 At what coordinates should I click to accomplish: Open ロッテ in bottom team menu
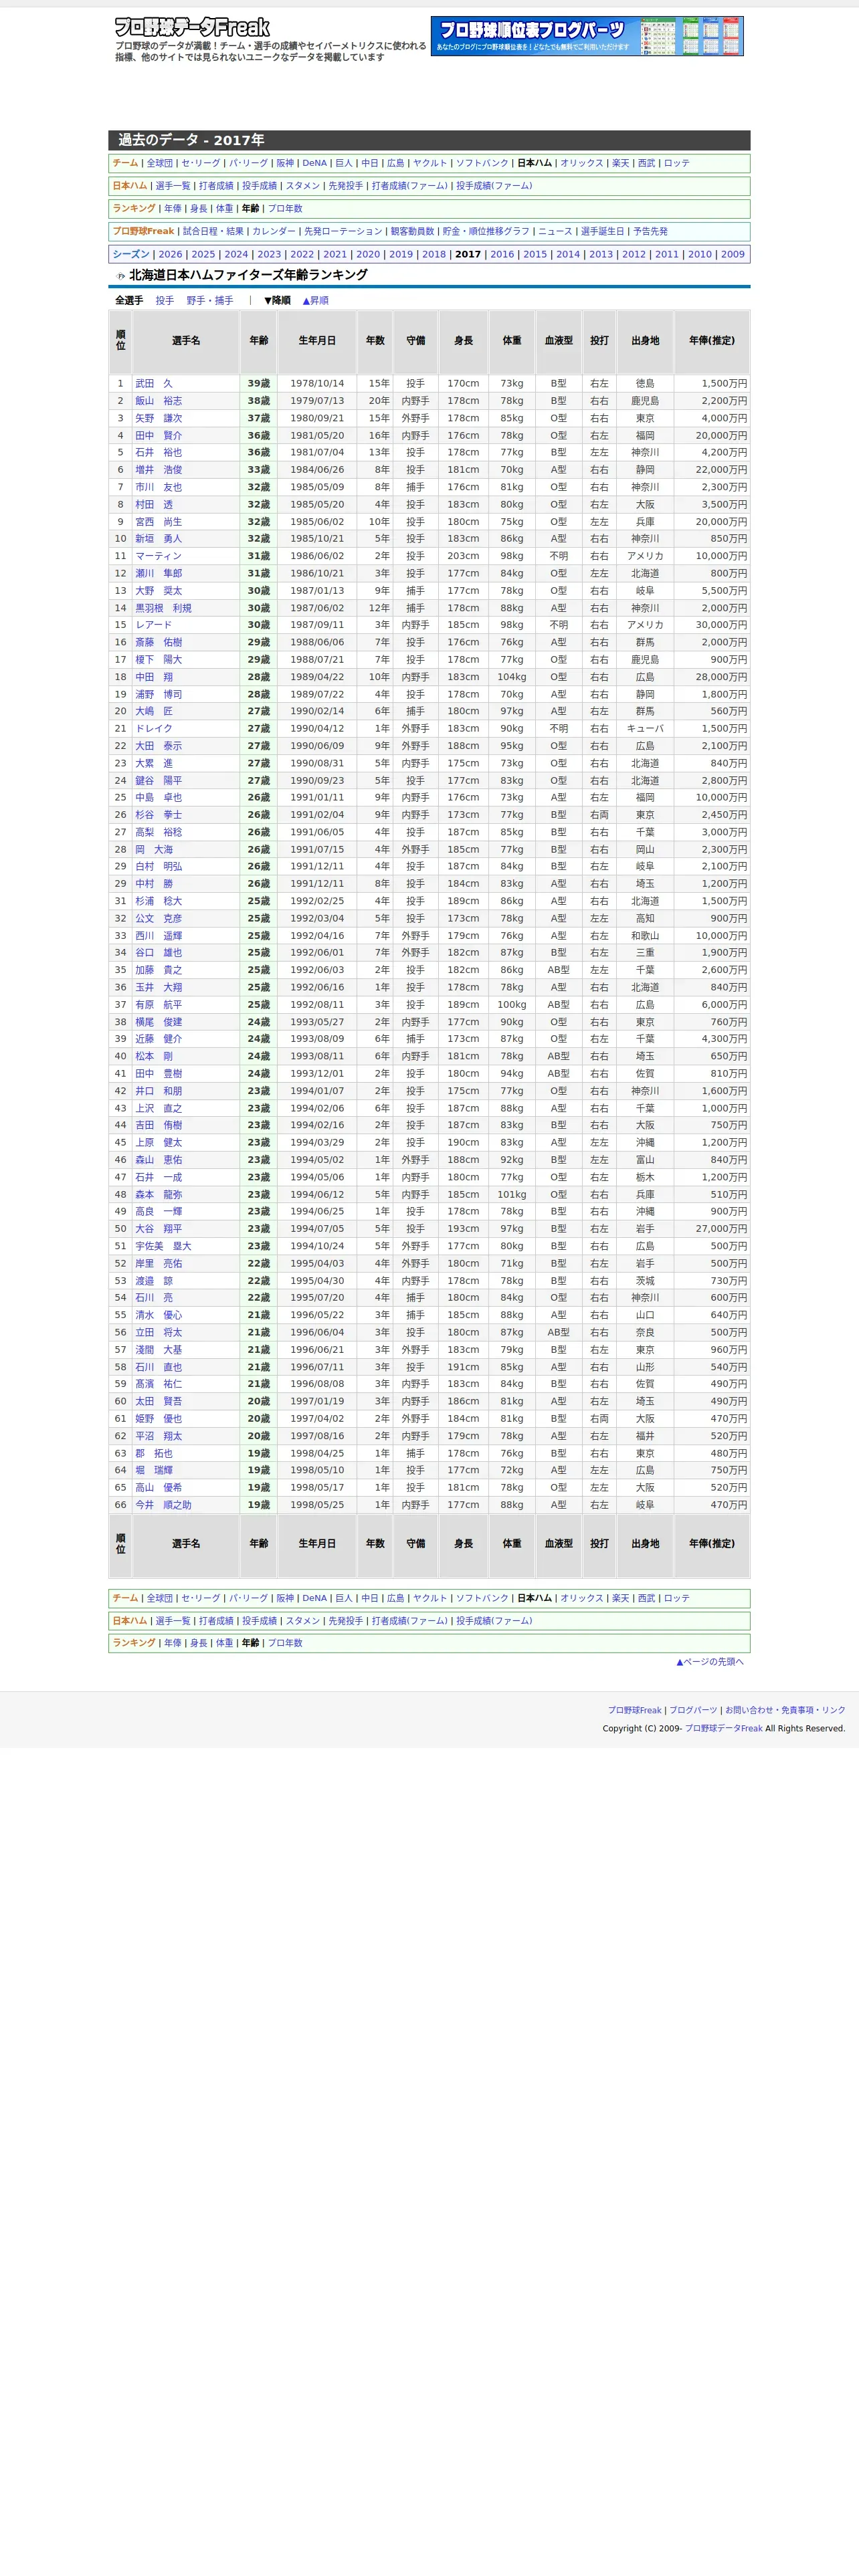point(677,1598)
